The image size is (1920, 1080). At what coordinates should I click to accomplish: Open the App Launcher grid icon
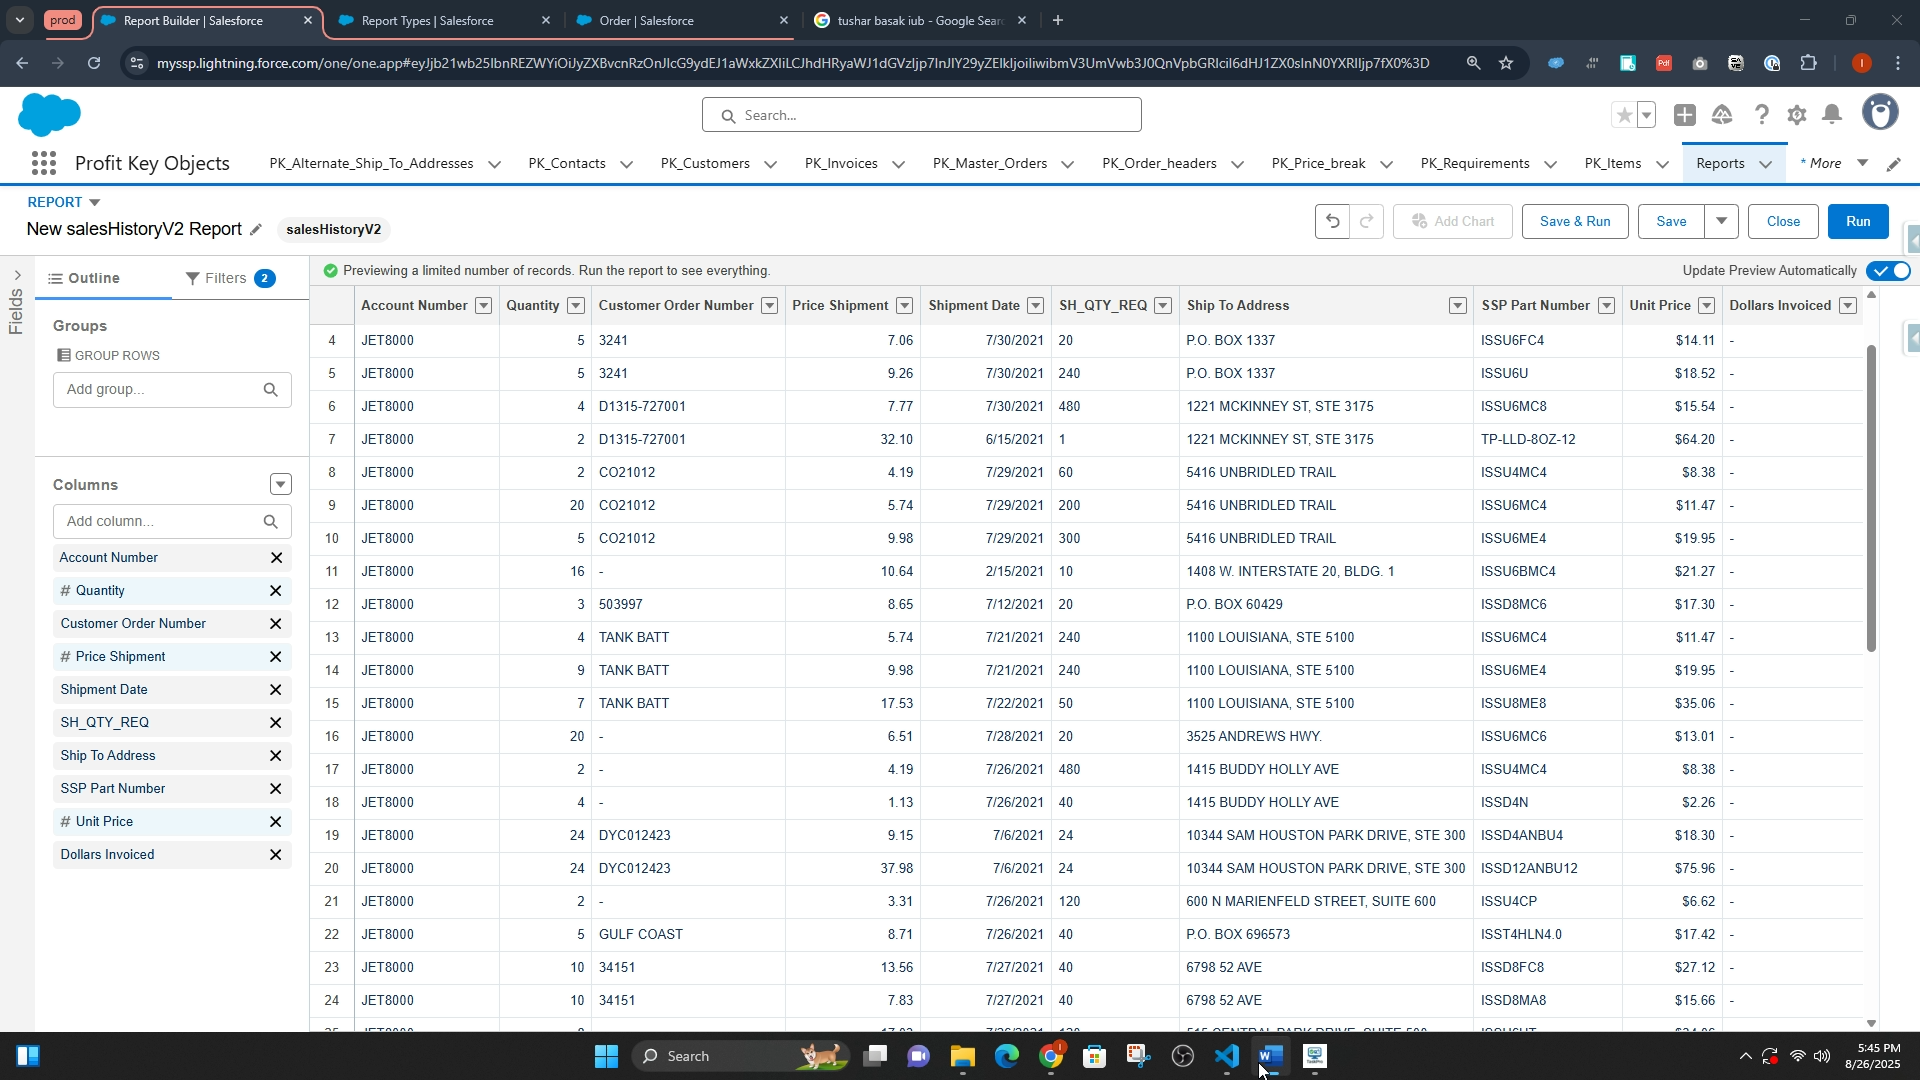pos(43,164)
